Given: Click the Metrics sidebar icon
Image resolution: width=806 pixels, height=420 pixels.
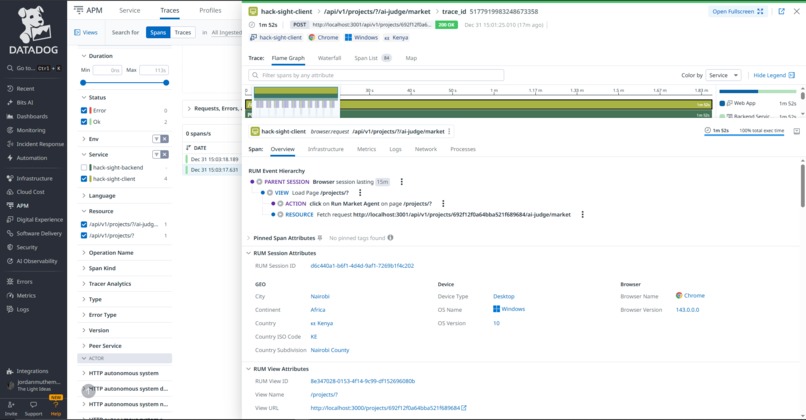Looking at the screenshot, I should pos(10,296).
